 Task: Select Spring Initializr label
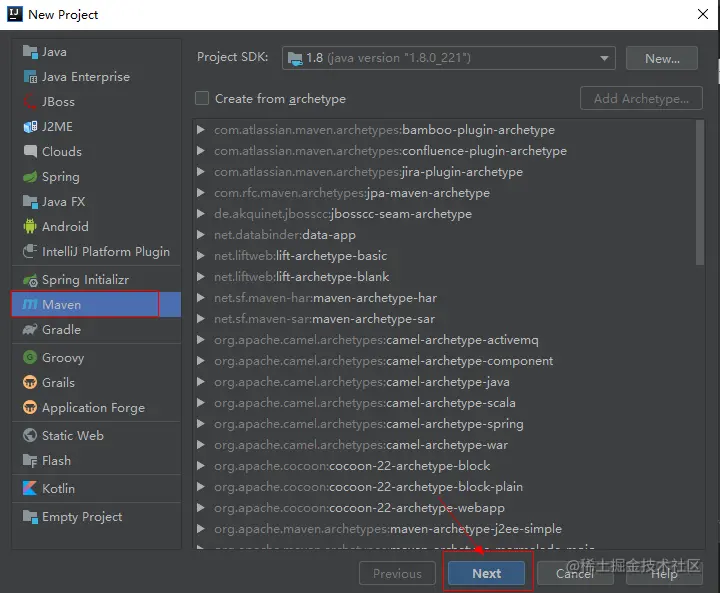click(85, 280)
